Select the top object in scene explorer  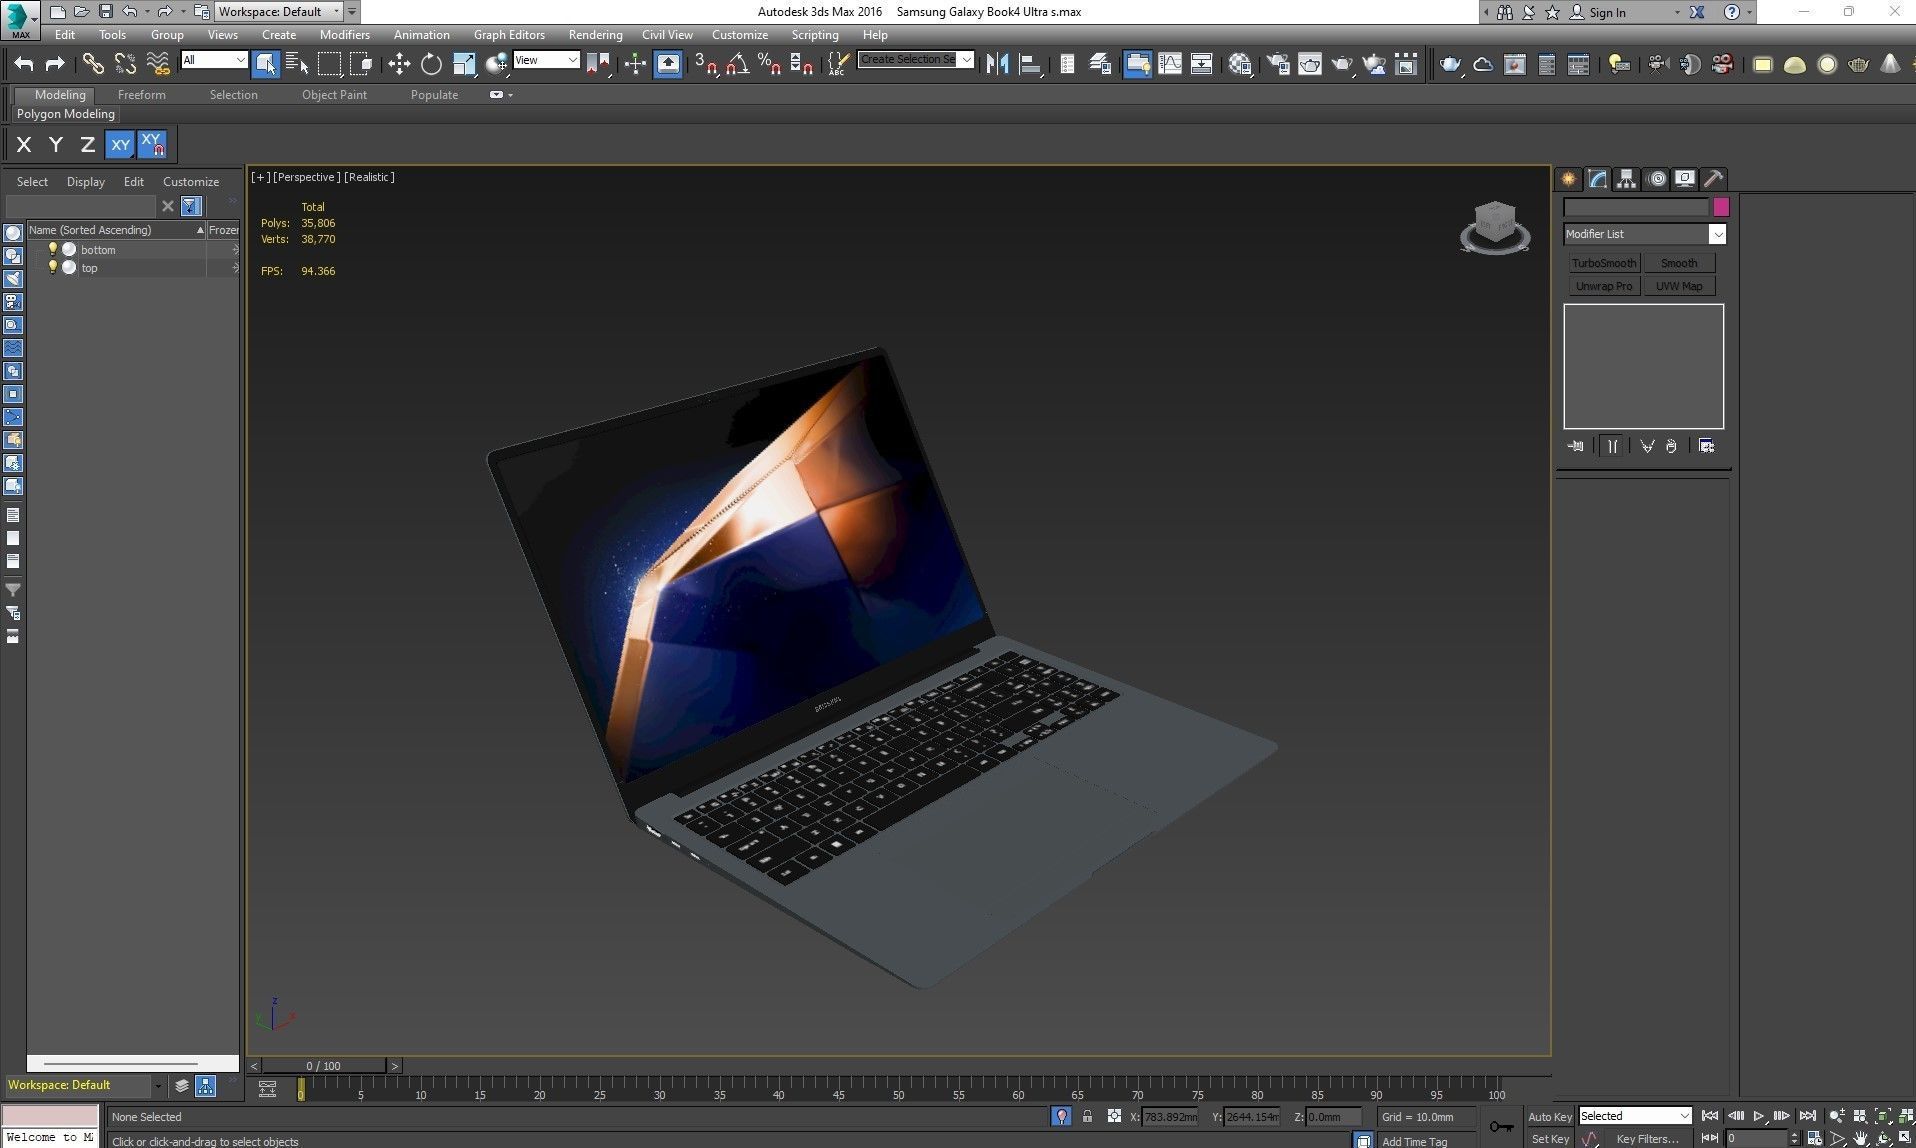[89, 268]
